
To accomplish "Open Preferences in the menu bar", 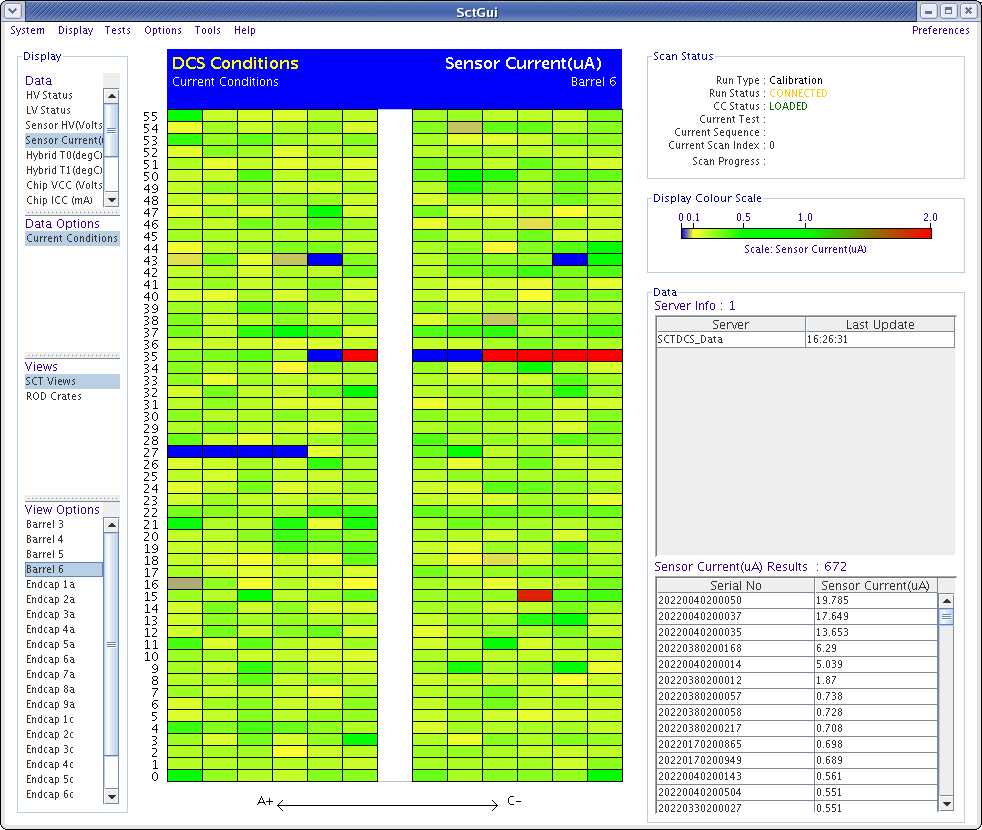I will pyautogui.click(x=940, y=30).
